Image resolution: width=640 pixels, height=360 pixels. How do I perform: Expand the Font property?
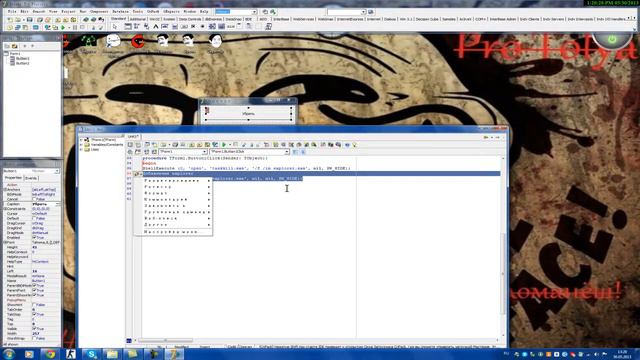click(5, 242)
